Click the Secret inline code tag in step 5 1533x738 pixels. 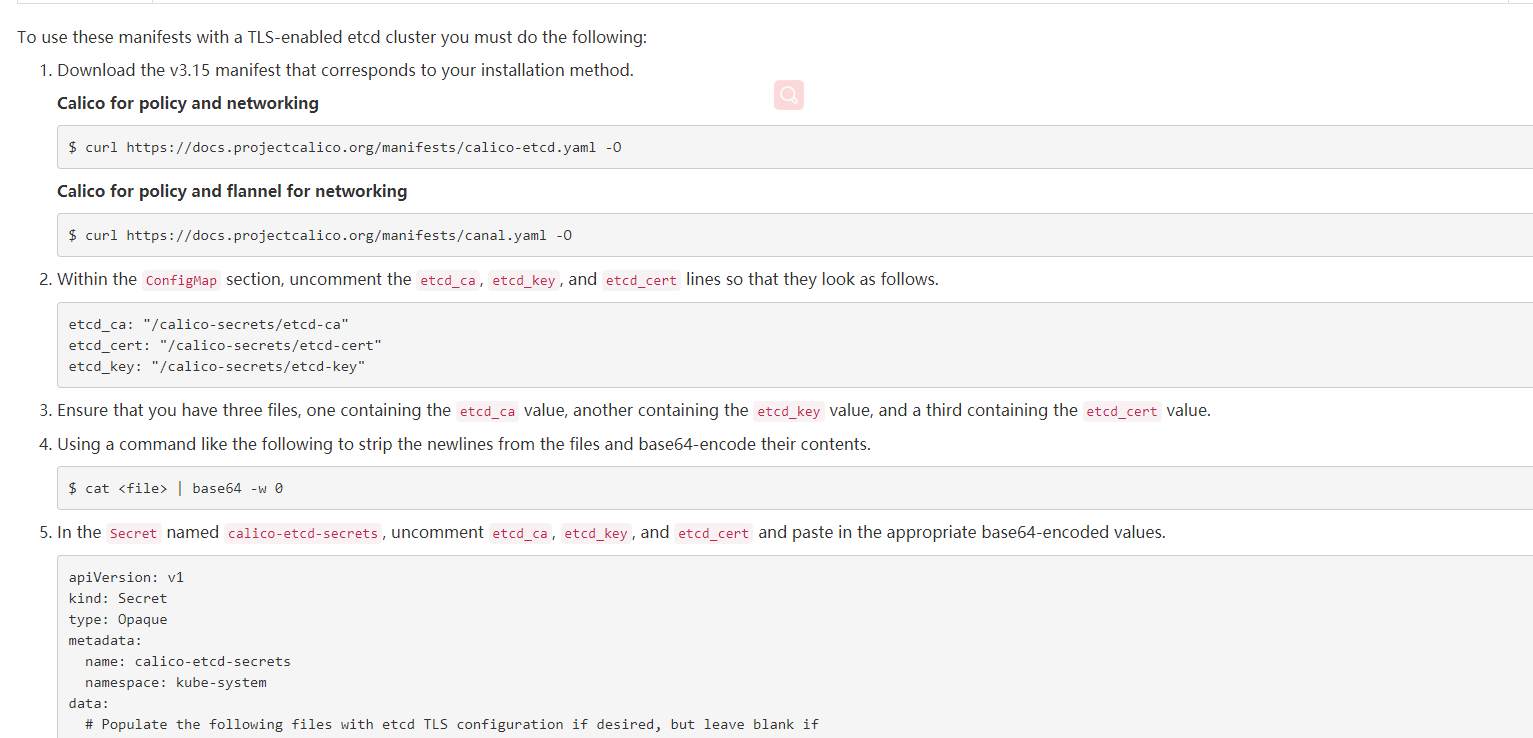(x=133, y=533)
